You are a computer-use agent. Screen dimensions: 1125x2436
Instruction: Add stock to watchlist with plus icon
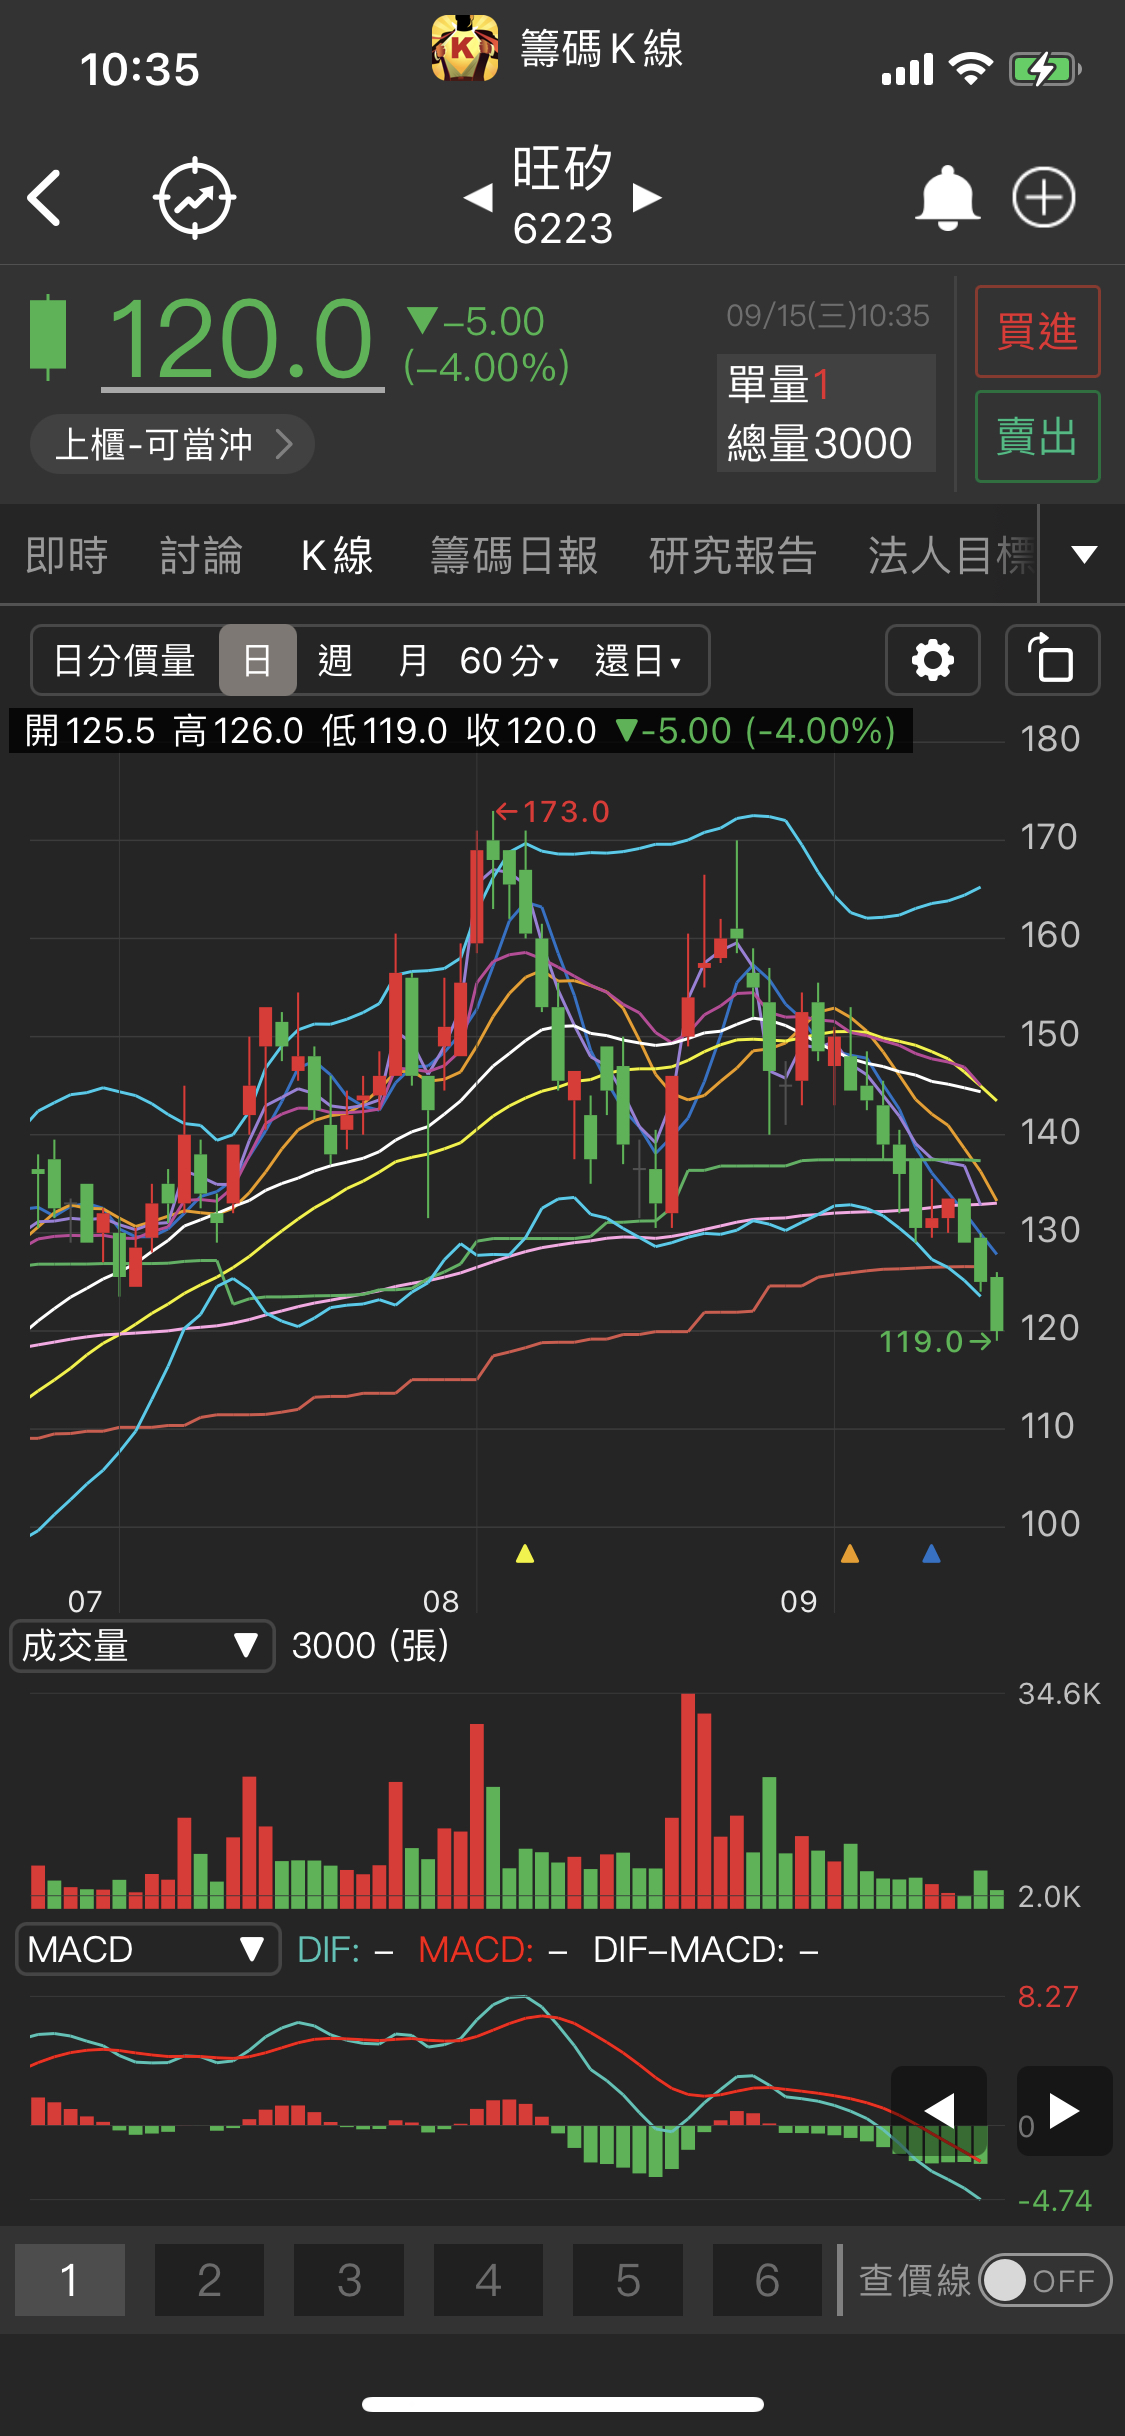click(x=1044, y=198)
